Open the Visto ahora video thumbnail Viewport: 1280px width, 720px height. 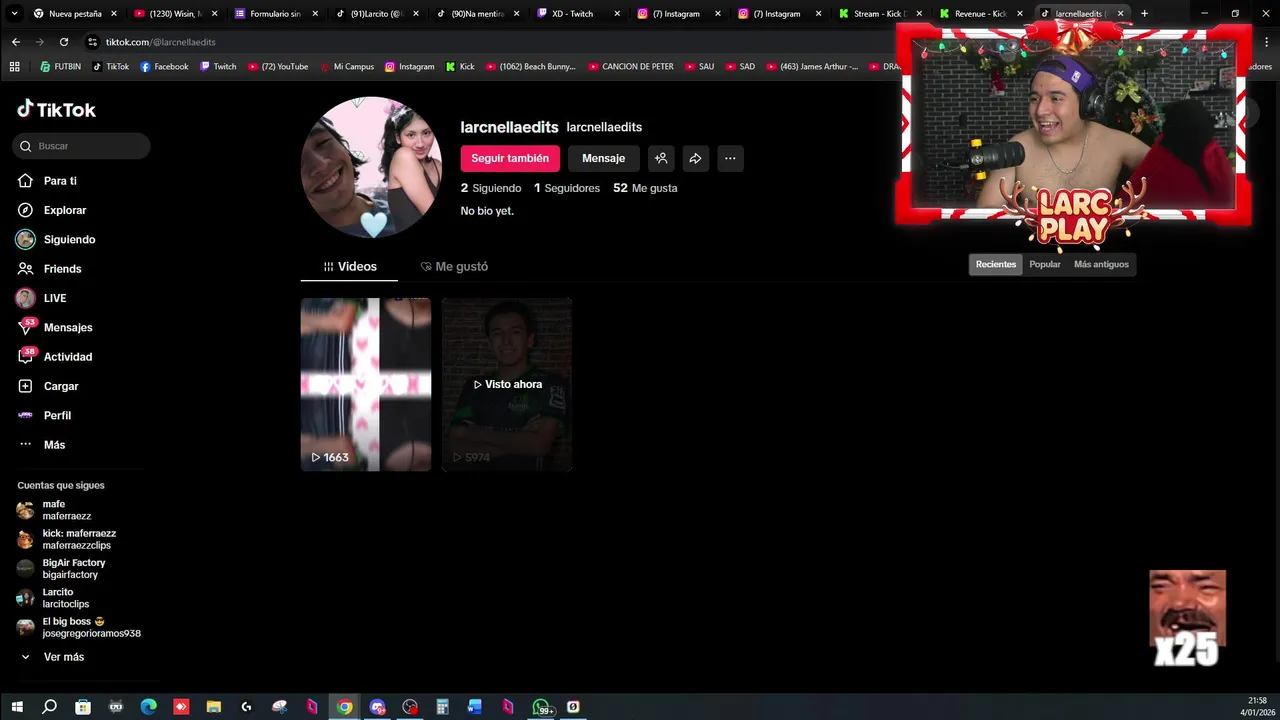click(507, 384)
